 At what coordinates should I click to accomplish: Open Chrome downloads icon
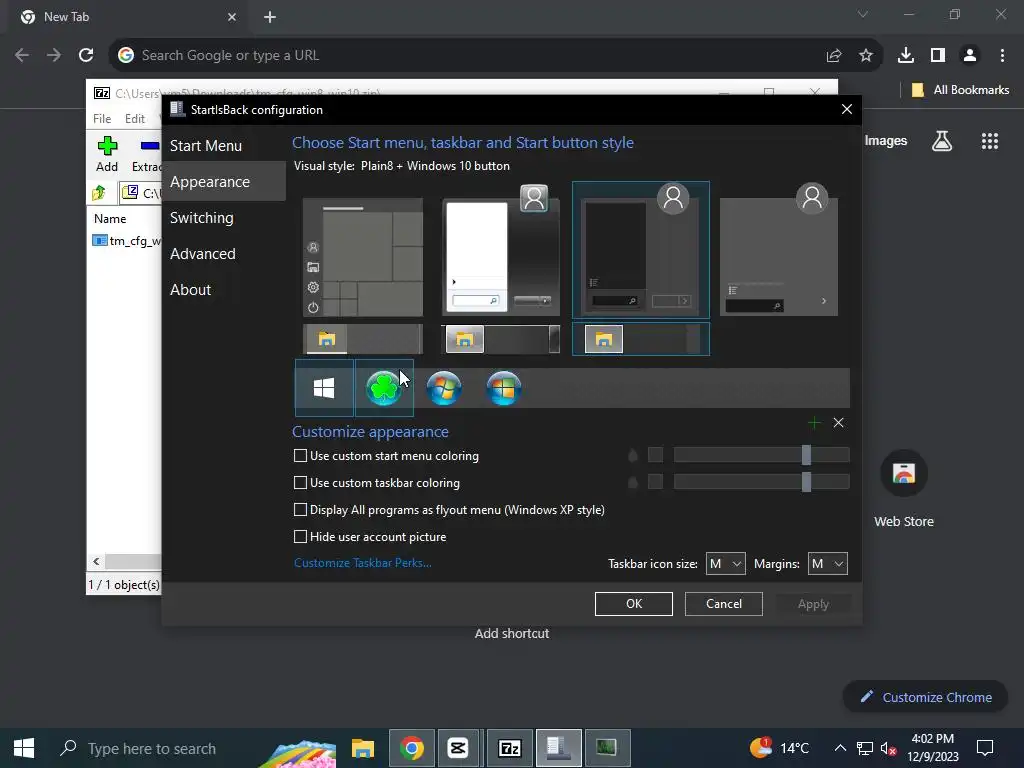click(906, 55)
